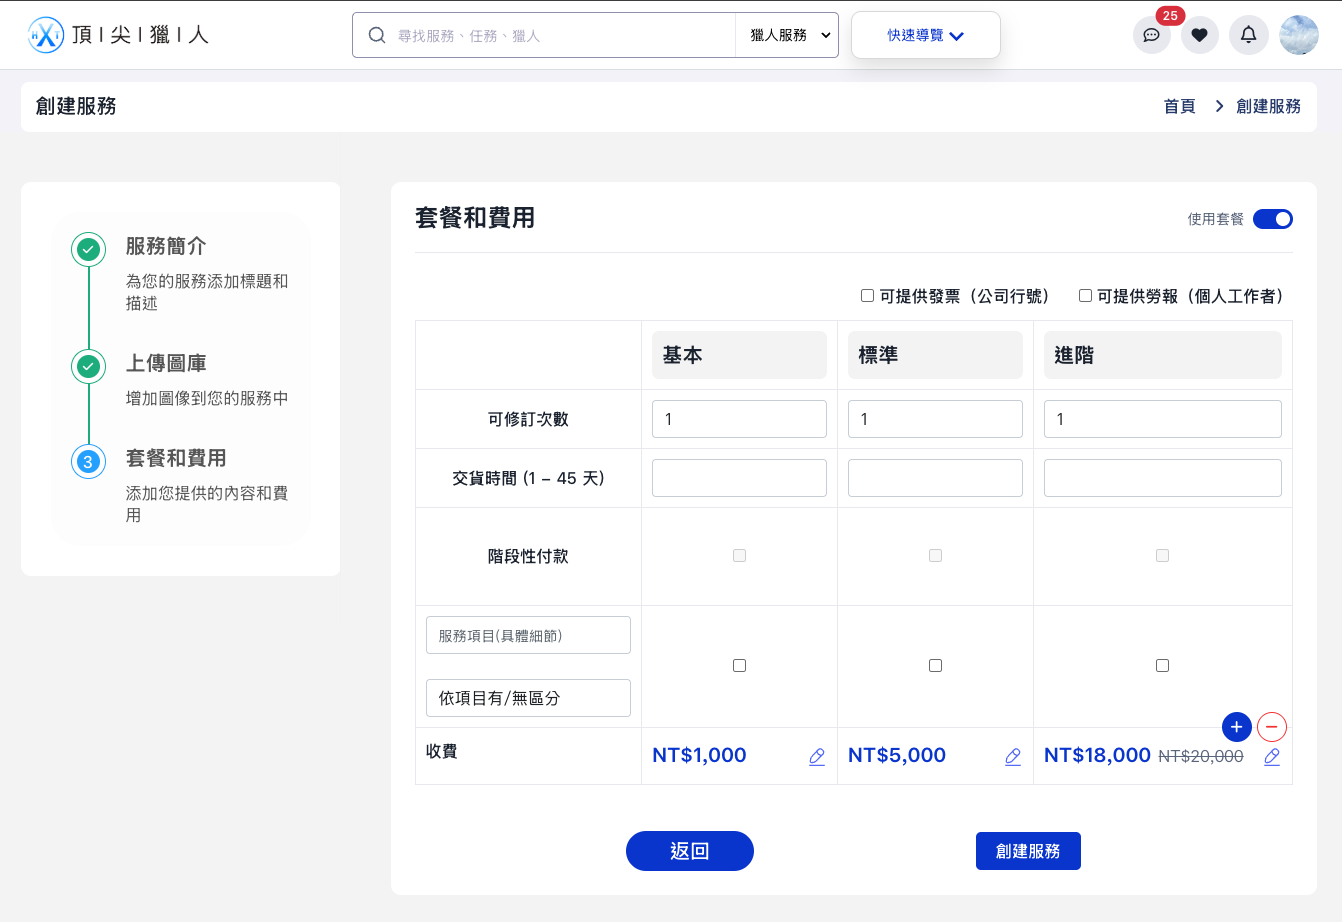Open the notifications bell
This screenshot has height=922, width=1342.
pos(1248,35)
